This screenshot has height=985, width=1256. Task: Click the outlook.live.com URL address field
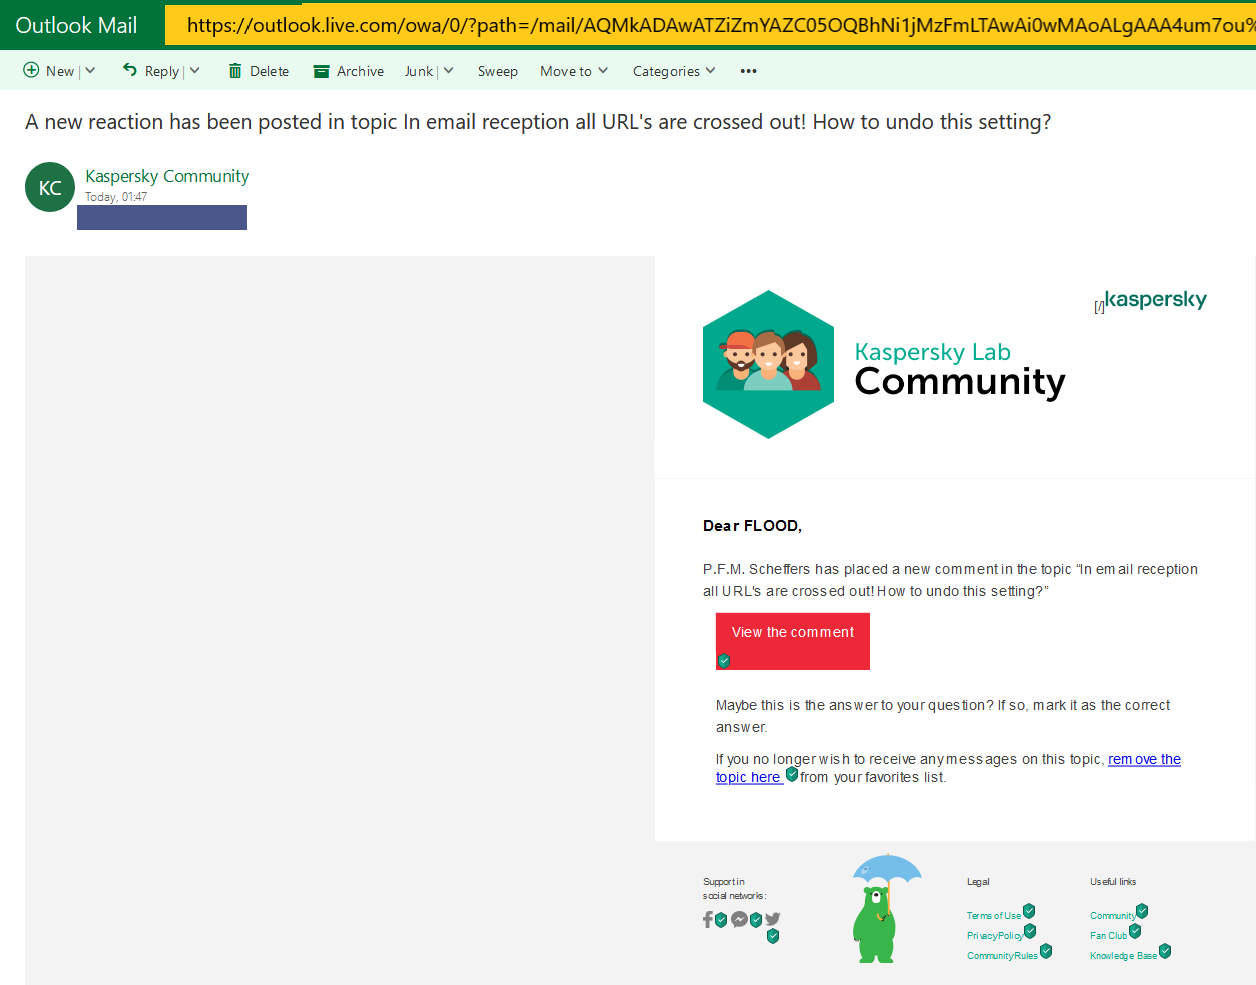point(710,25)
